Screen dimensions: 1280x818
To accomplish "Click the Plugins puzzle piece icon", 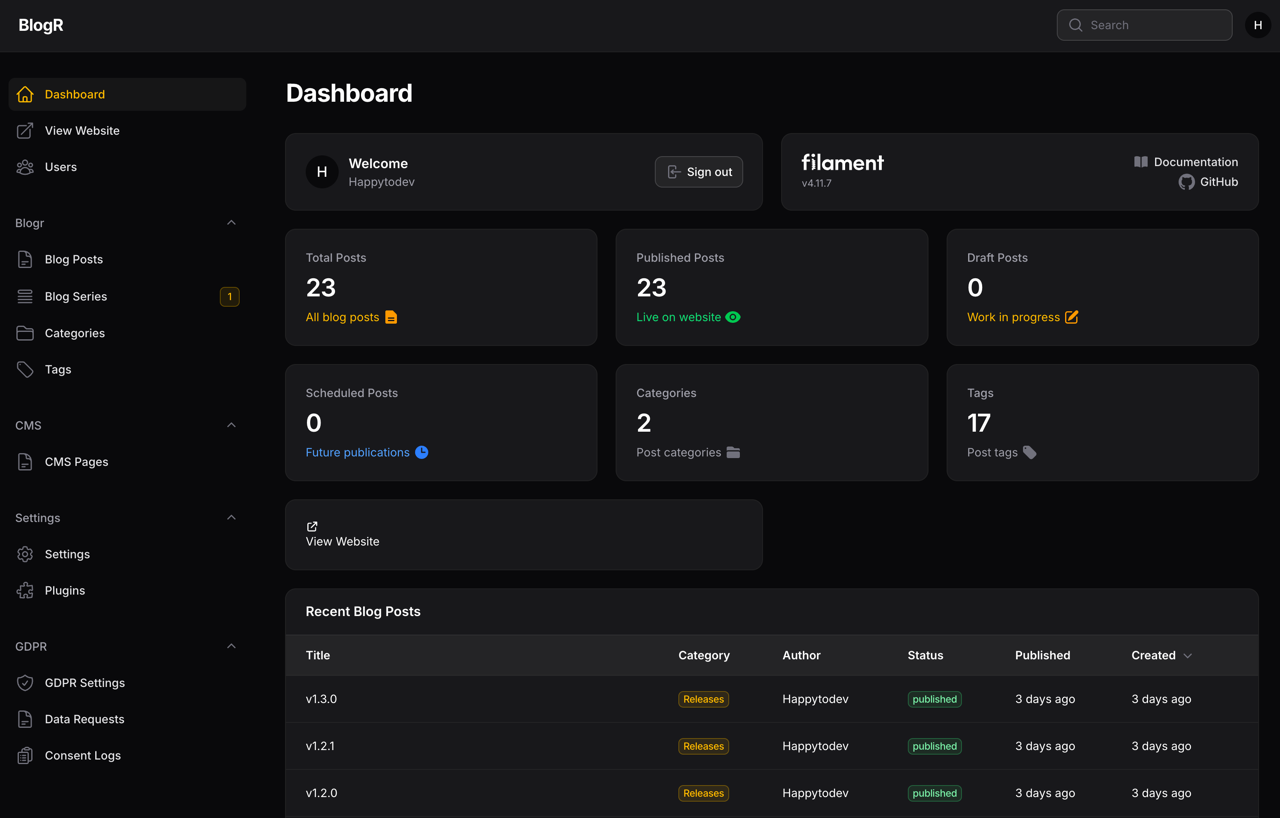I will pyautogui.click(x=25, y=590).
